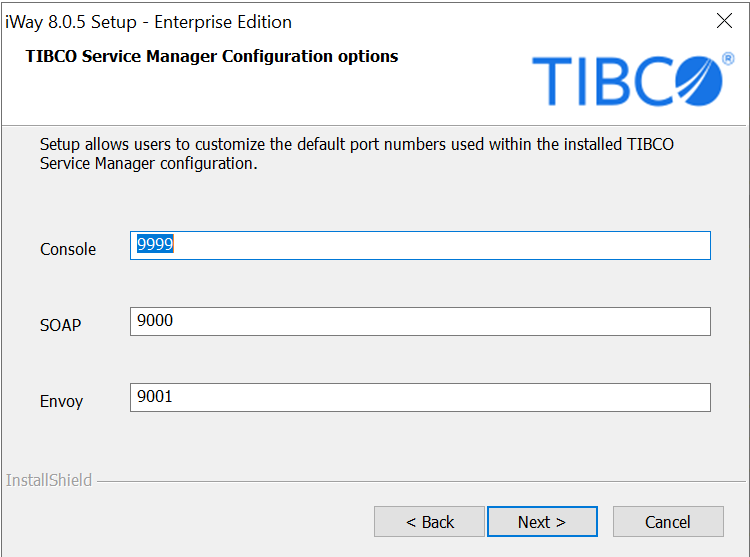Click the Next > button
Viewport: 750px width, 557px height.
[x=542, y=522]
